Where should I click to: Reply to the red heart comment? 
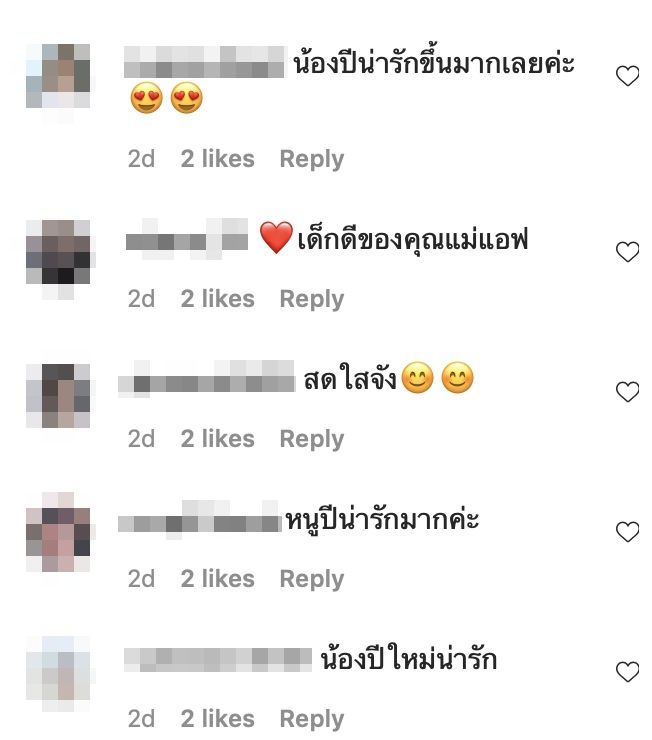tap(312, 300)
